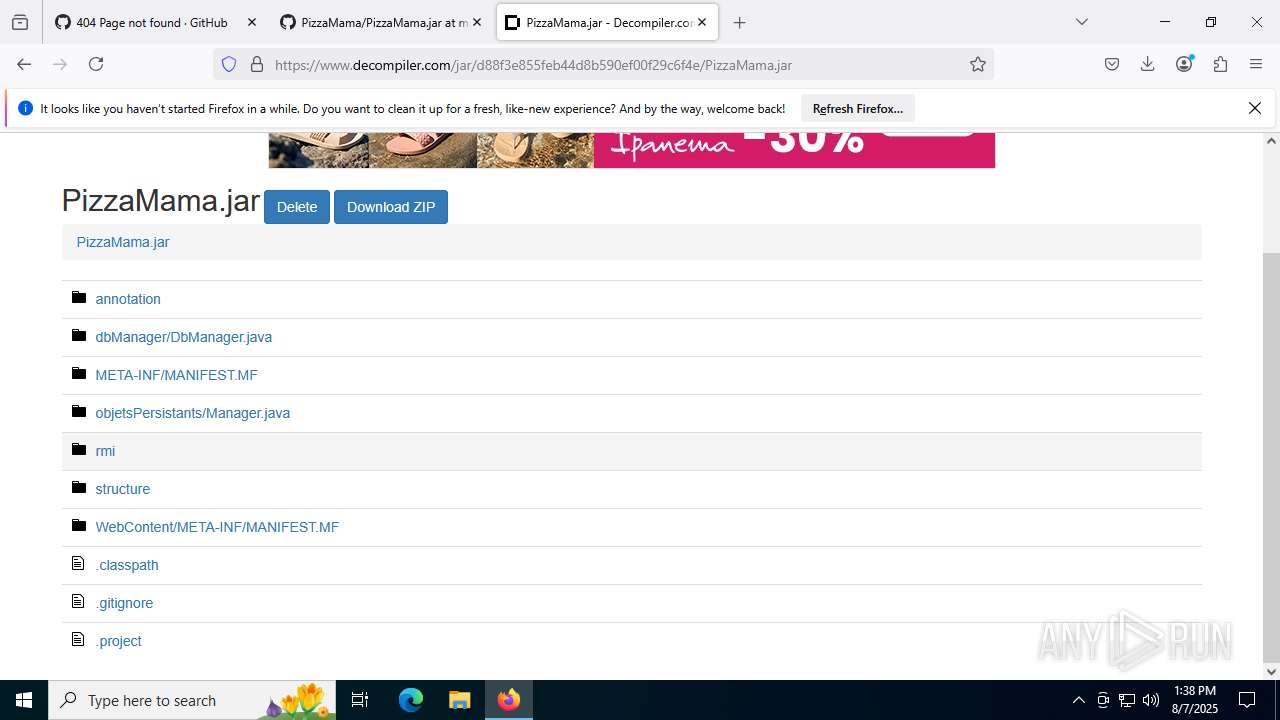Open the Windows notification center
Screen dimensions: 1280x720
[x=1247, y=700]
